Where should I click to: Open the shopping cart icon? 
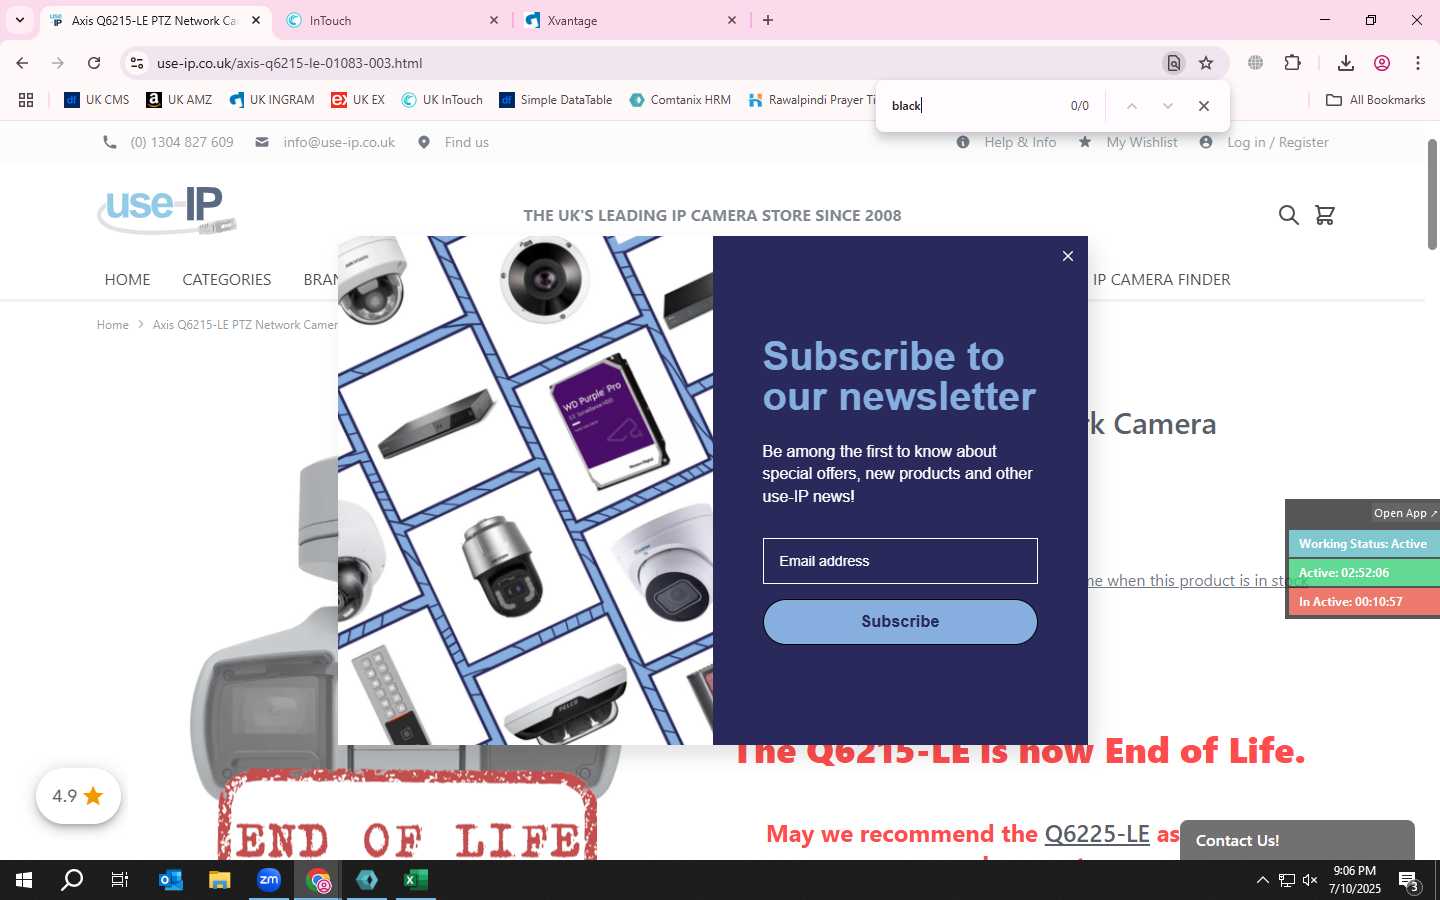(1325, 215)
